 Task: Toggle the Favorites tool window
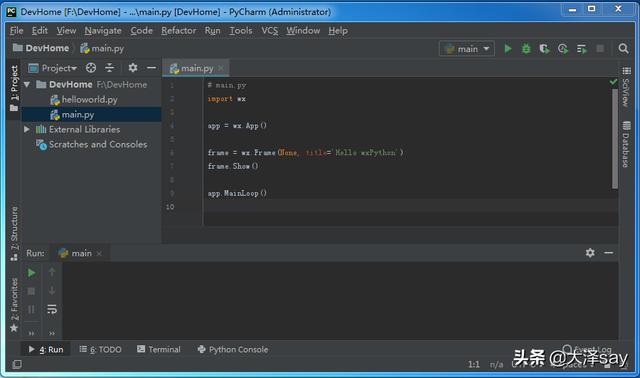coord(14,305)
